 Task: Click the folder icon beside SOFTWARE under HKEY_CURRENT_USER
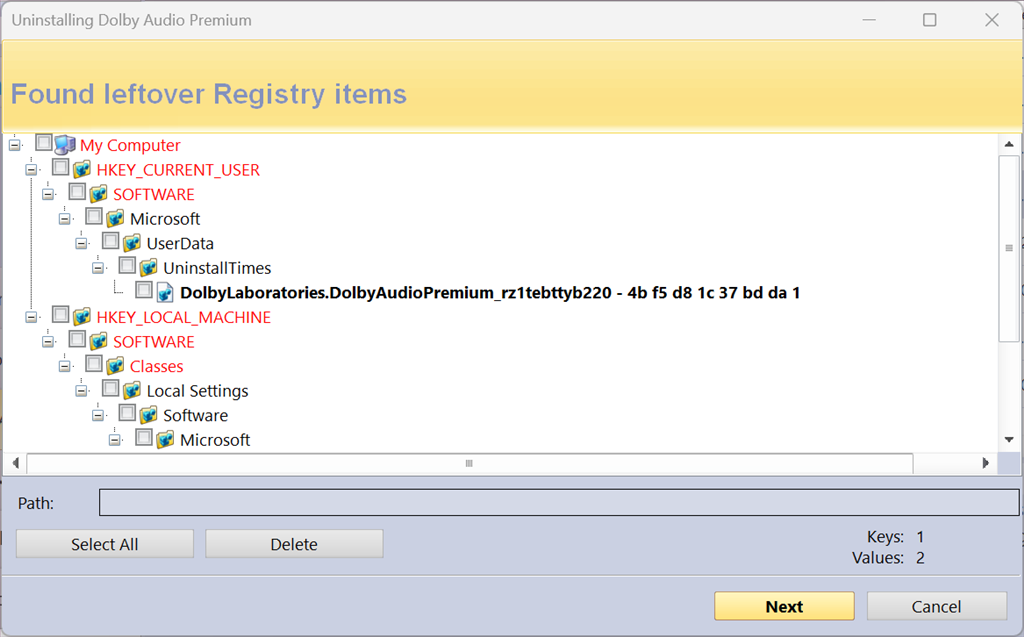coord(98,194)
